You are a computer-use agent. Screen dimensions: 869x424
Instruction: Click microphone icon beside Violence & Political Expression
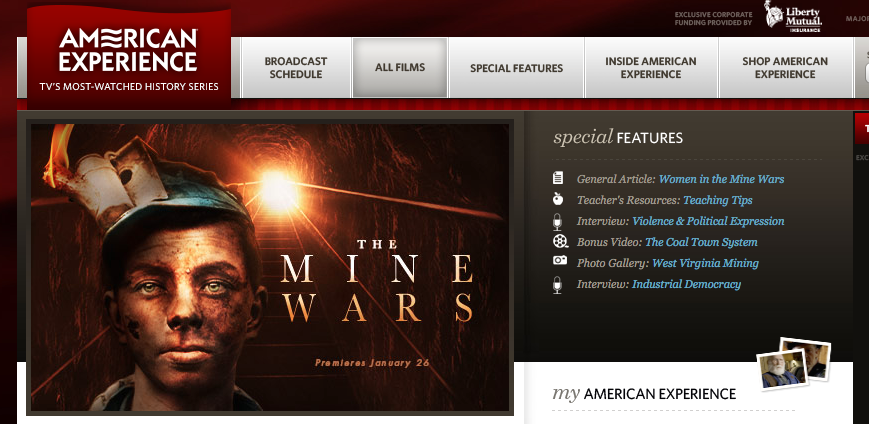coord(558,221)
